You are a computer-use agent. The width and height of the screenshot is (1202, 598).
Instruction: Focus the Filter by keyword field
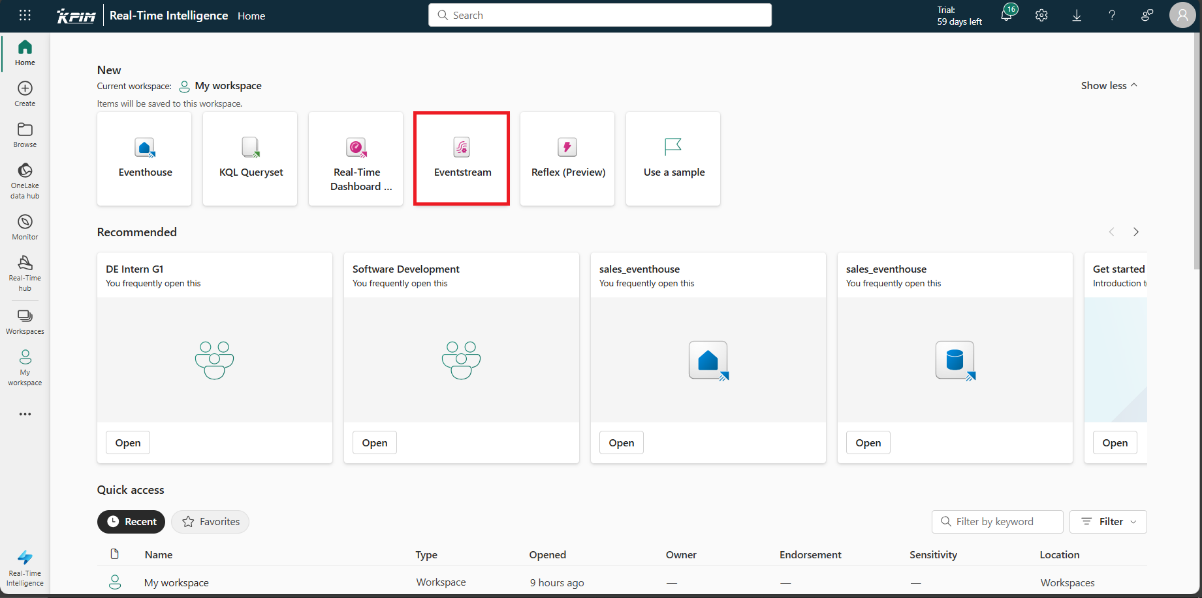point(997,522)
